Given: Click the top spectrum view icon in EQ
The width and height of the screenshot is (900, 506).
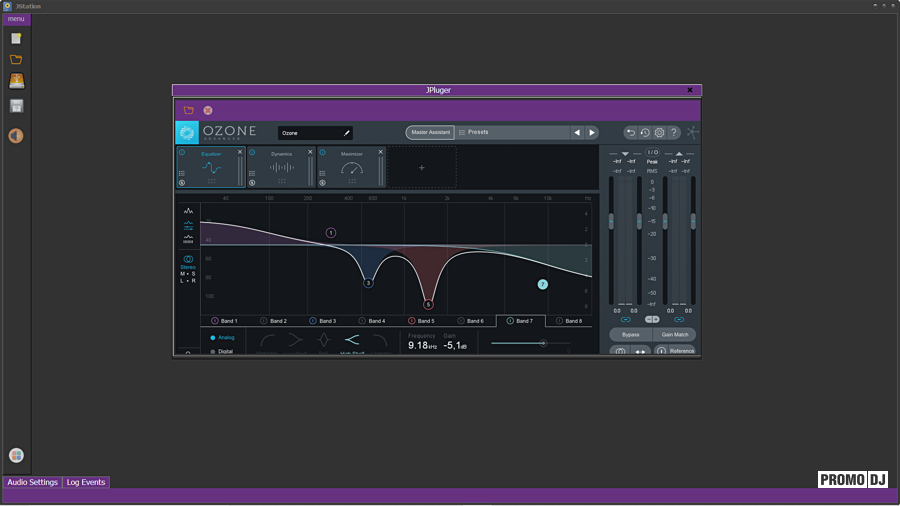Looking at the screenshot, I should tap(188, 211).
